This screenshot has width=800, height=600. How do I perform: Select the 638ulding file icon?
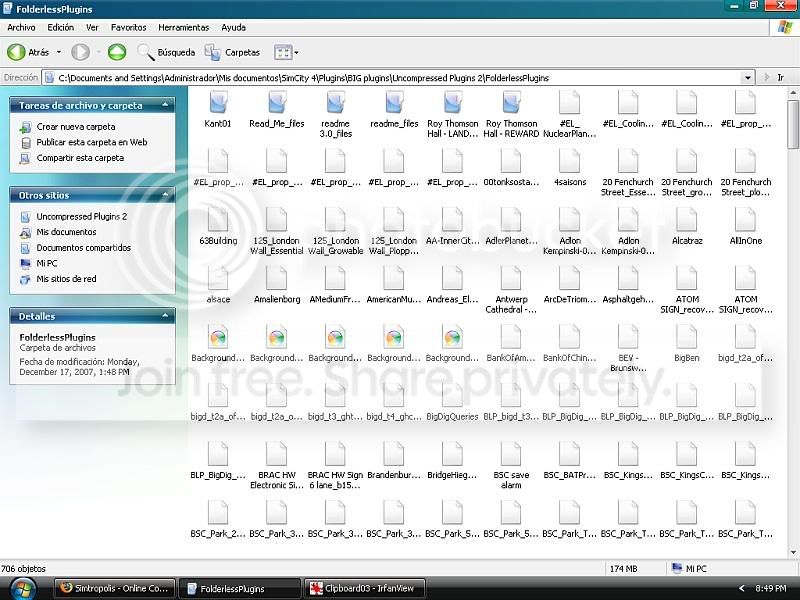218,220
